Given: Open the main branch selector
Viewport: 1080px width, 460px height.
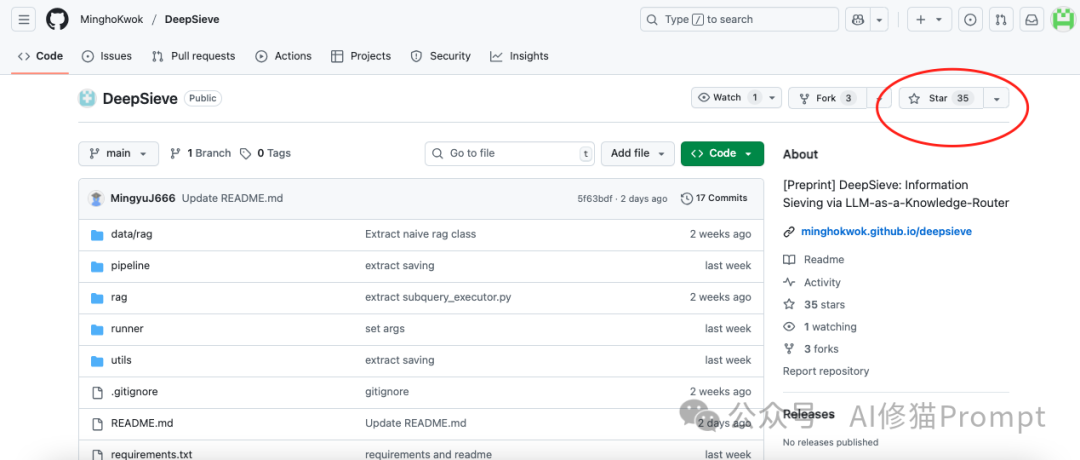Looking at the screenshot, I should point(118,154).
